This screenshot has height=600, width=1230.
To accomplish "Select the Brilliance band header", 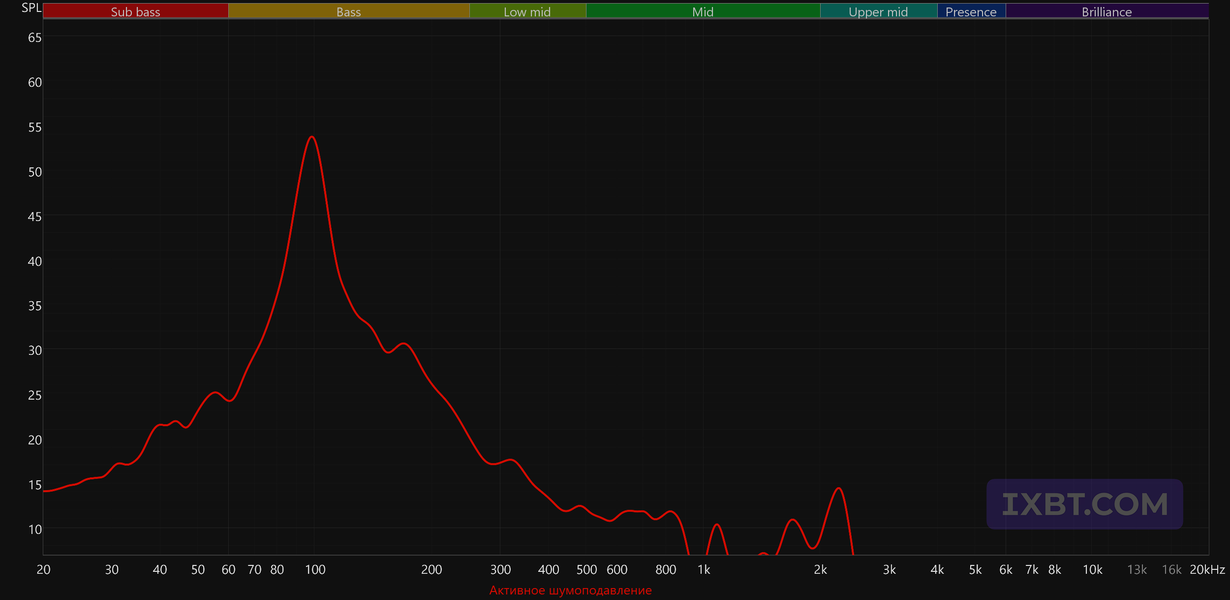I will (x=1107, y=12).
